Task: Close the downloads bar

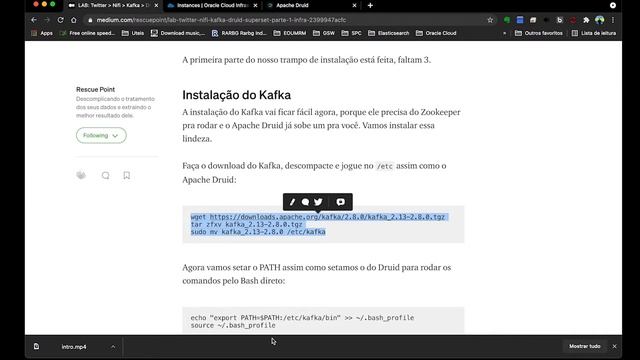Action: click(x=614, y=346)
